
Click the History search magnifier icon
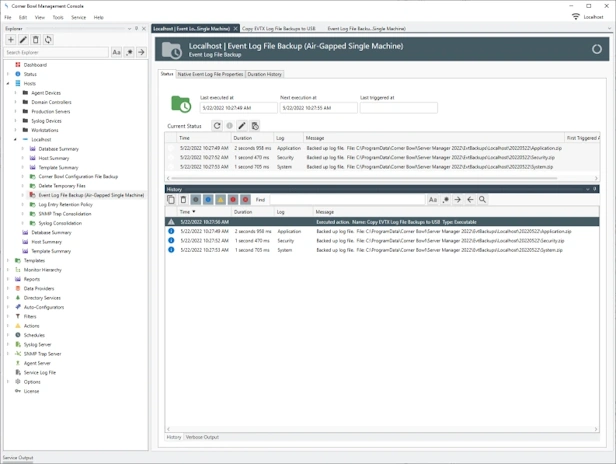(482, 200)
